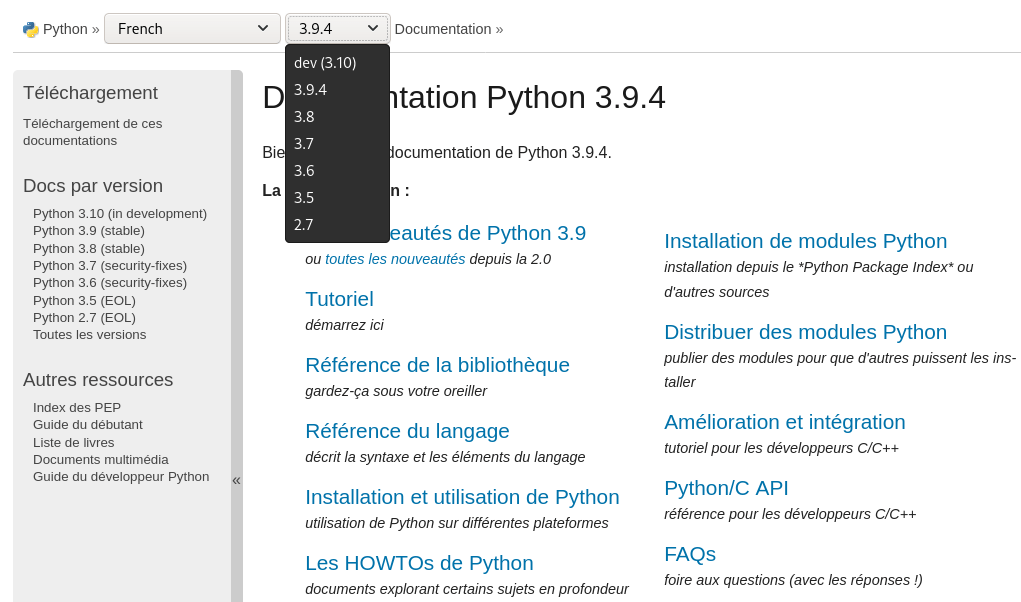Click the Python logo icon
Screen dimensions: 1021x602
(x=31, y=29)
